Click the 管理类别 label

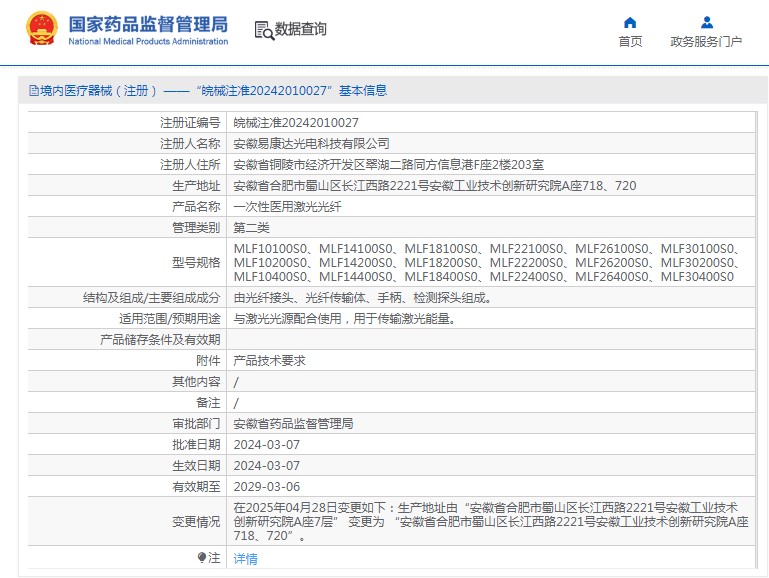196,228
